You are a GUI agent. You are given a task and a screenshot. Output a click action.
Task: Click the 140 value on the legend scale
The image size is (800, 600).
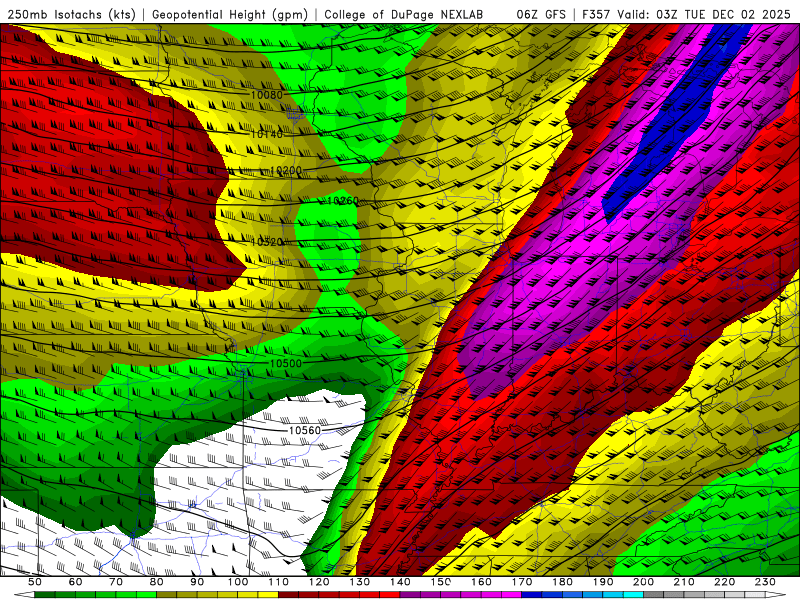400,582
